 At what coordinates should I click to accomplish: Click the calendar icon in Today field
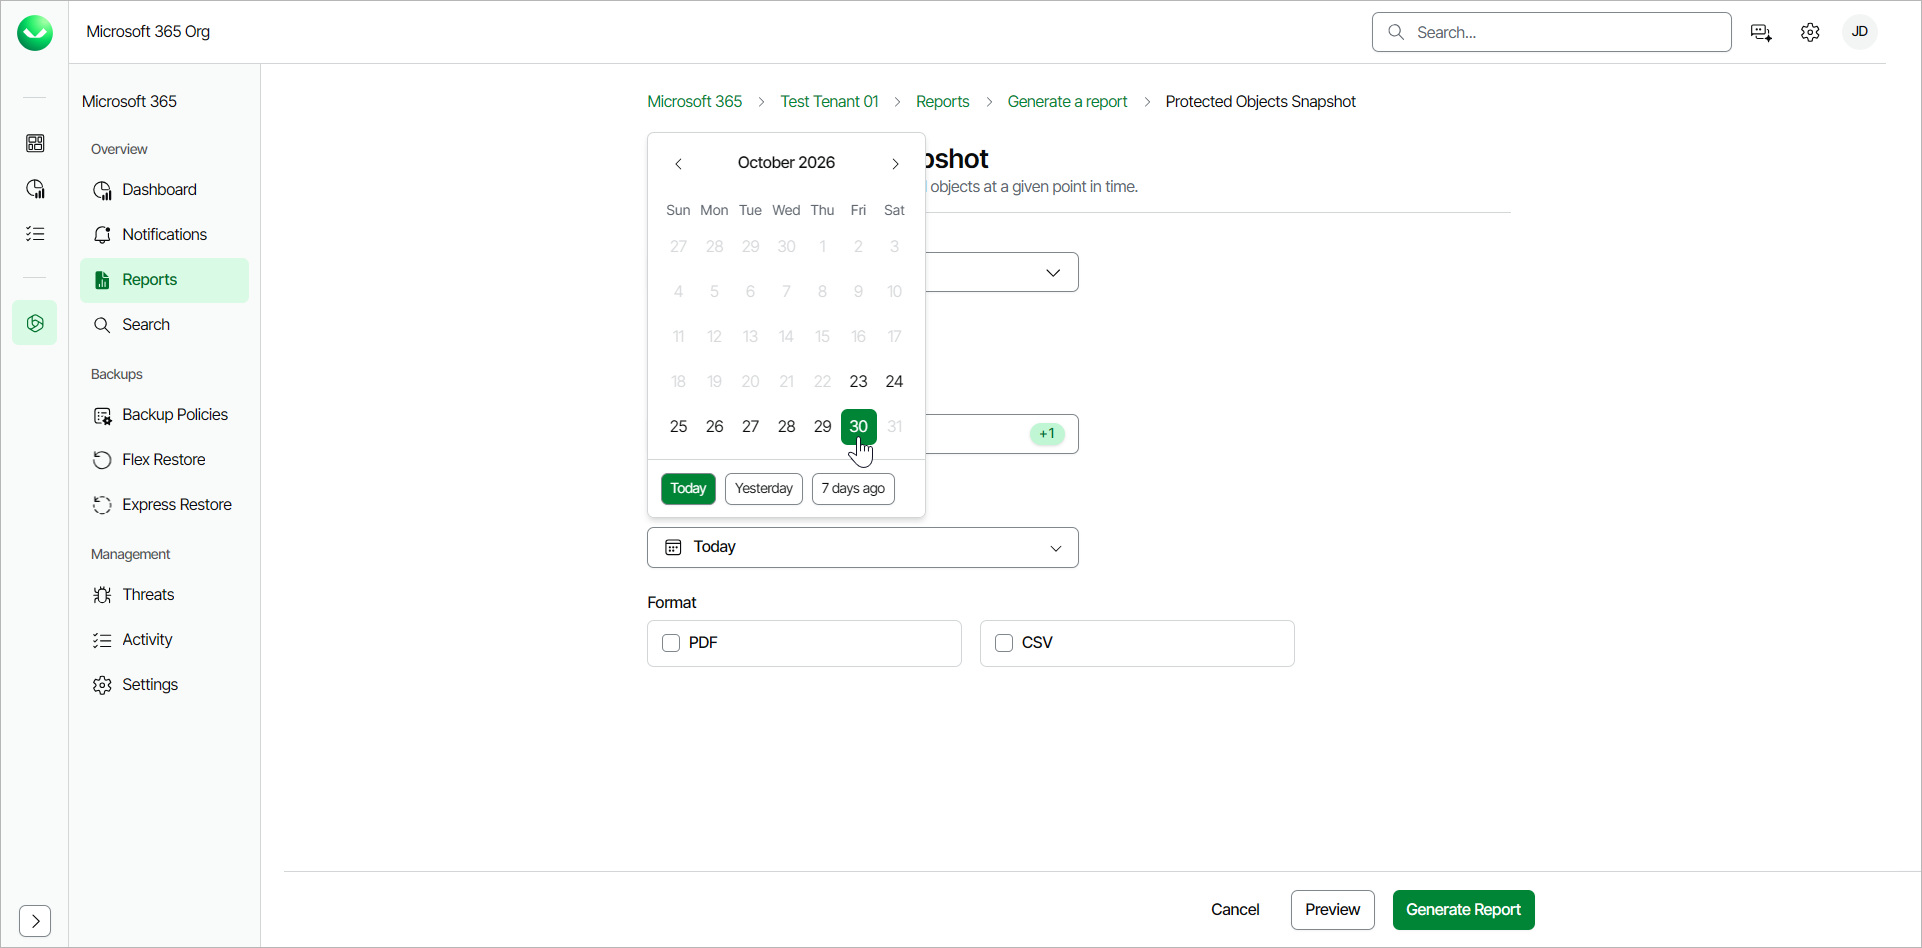click(674, 547)
